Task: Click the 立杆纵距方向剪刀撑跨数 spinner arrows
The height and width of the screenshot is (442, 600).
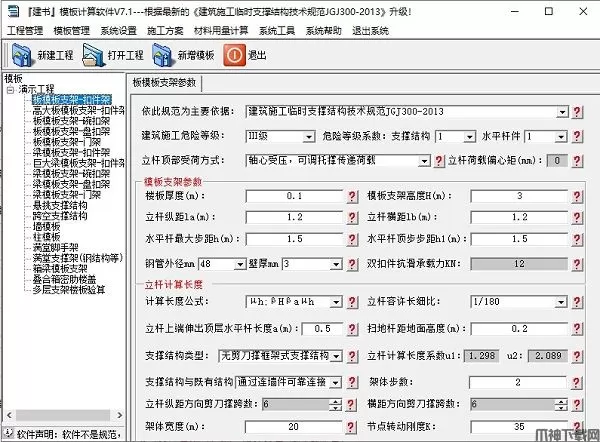Action: 336,404
